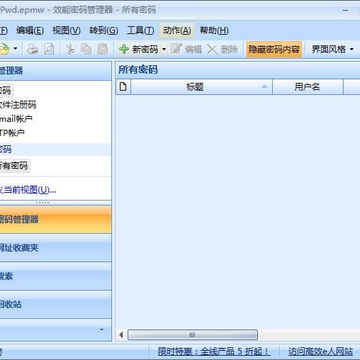Click the Cut scissors icon
This screenshot has width=360, height=360.
coord(70,49)
